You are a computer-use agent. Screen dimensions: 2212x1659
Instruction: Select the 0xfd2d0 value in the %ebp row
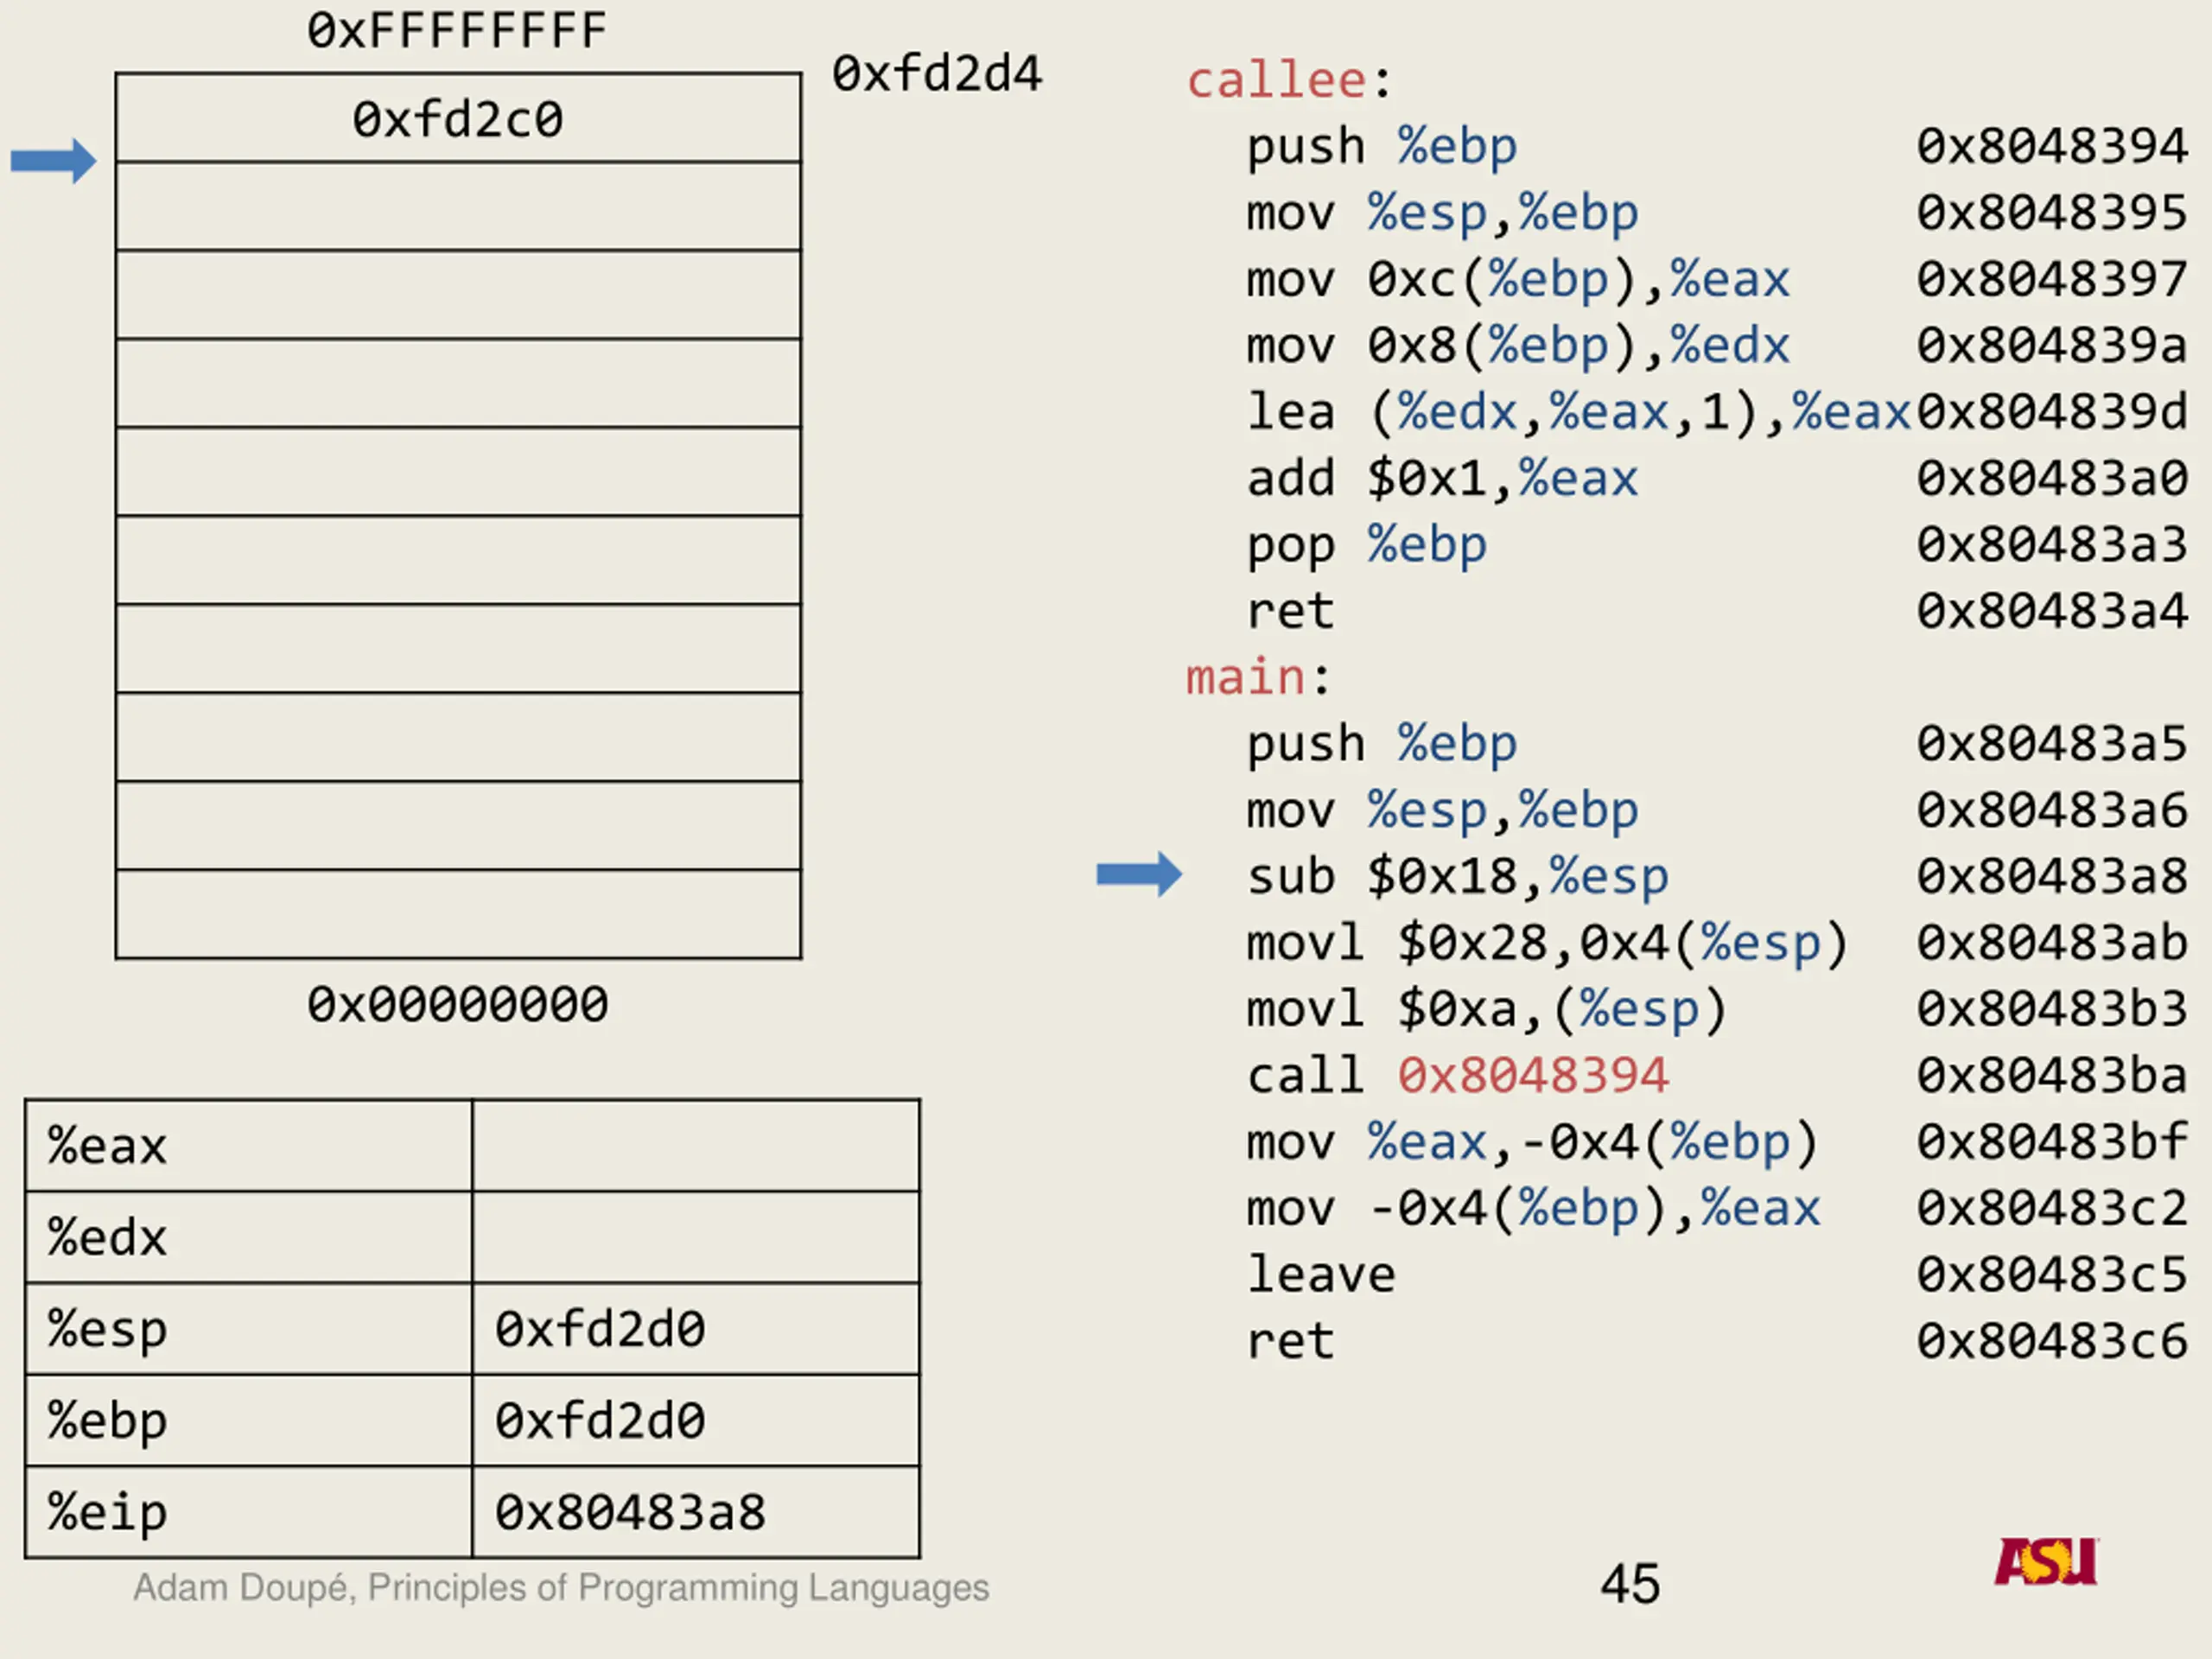[x=600, y=1421]
